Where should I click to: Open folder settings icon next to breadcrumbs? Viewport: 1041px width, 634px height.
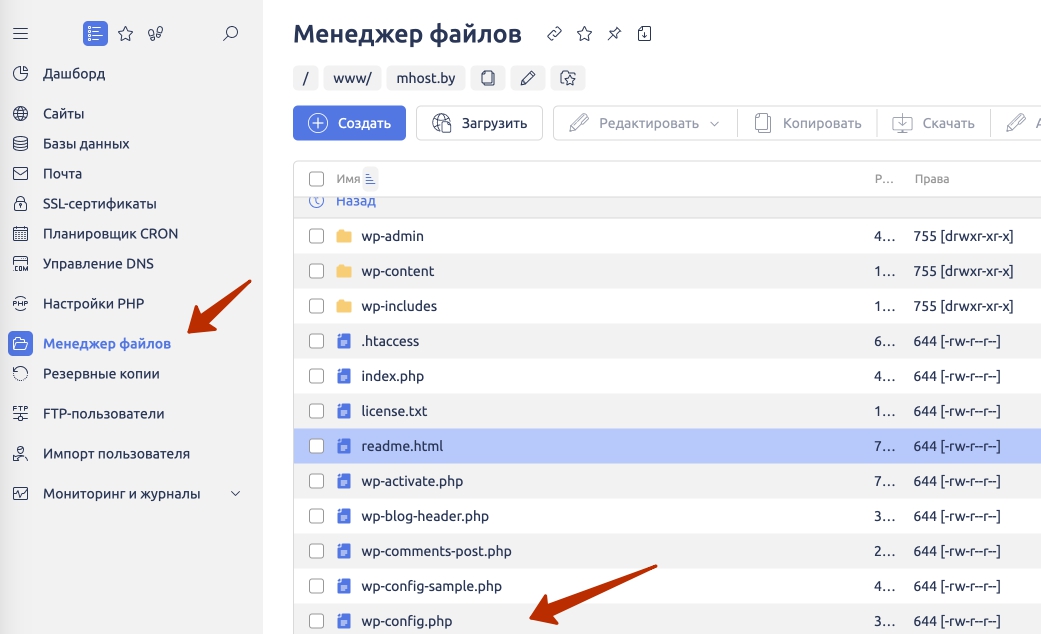point(568,77)
